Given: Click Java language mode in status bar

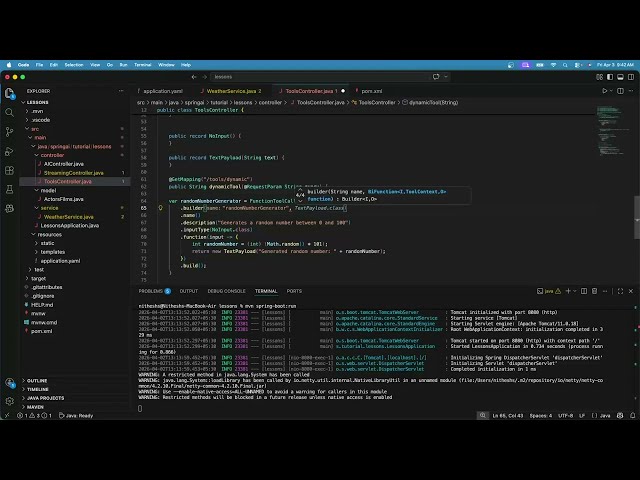Looking at the screenshot, I should pos(605,416).
